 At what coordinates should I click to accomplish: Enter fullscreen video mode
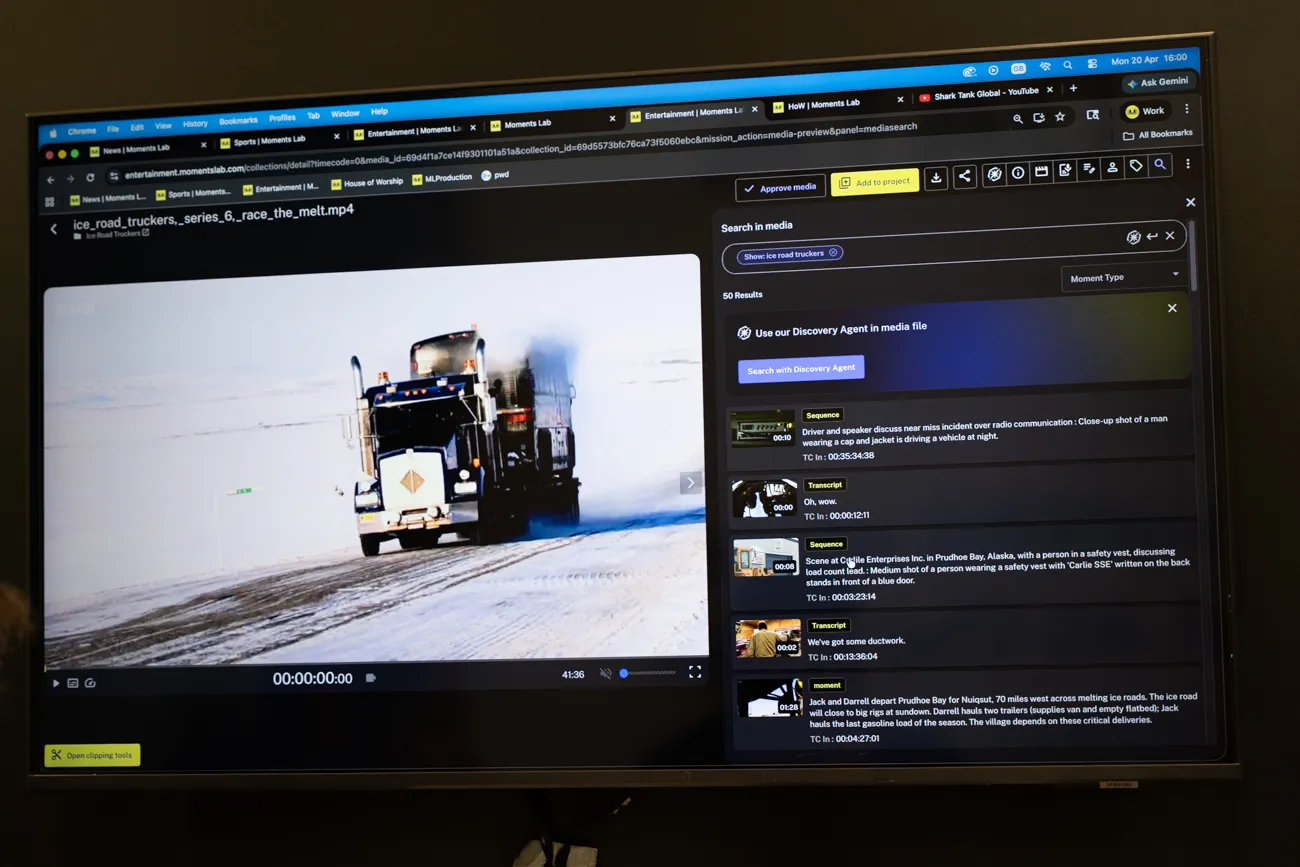[x=695, y=672]
